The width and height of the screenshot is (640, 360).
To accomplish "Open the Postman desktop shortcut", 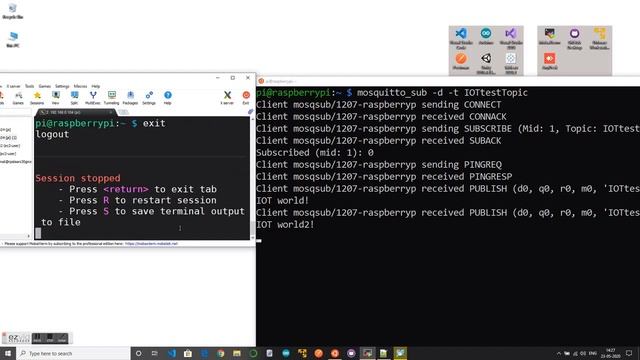I will (x=461, y=61).
